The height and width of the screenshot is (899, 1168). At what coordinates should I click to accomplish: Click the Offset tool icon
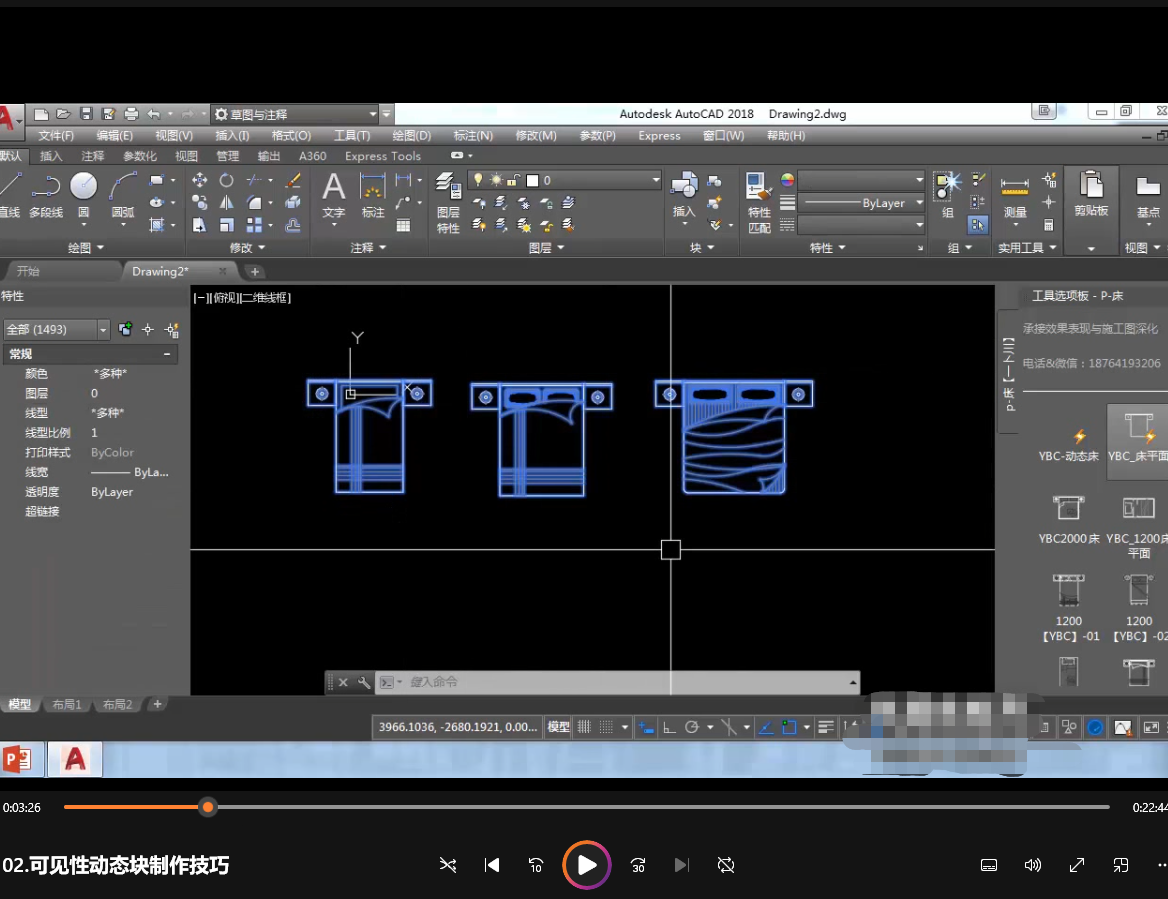click(293, 225)
